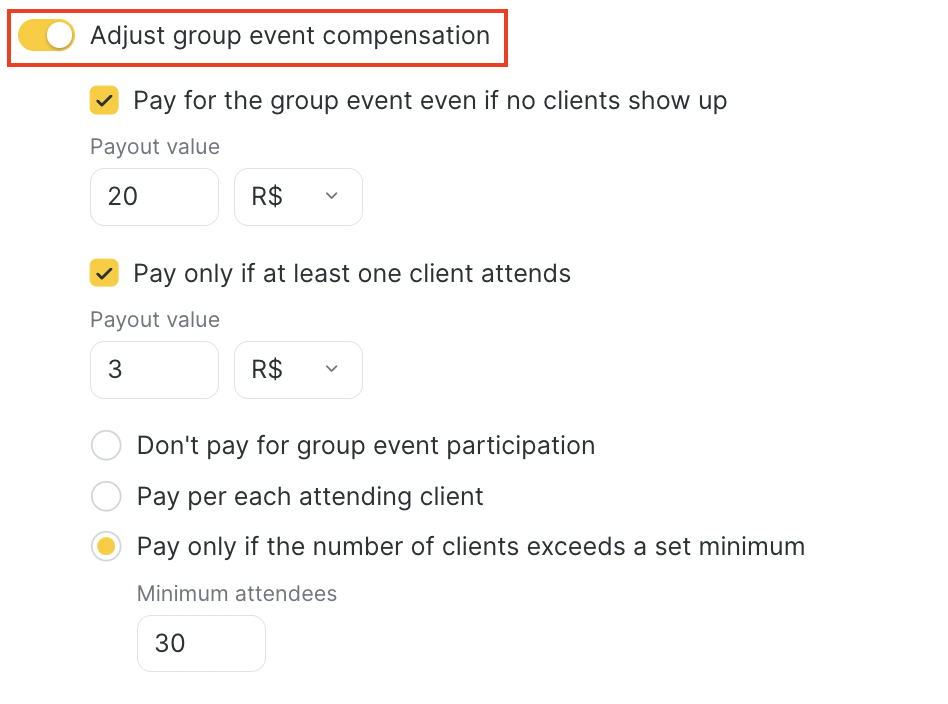Viewport: 948px width, 704px height.
Task: Click the chevron arrow in the first R$ dropdown
Action: (332, 197)
